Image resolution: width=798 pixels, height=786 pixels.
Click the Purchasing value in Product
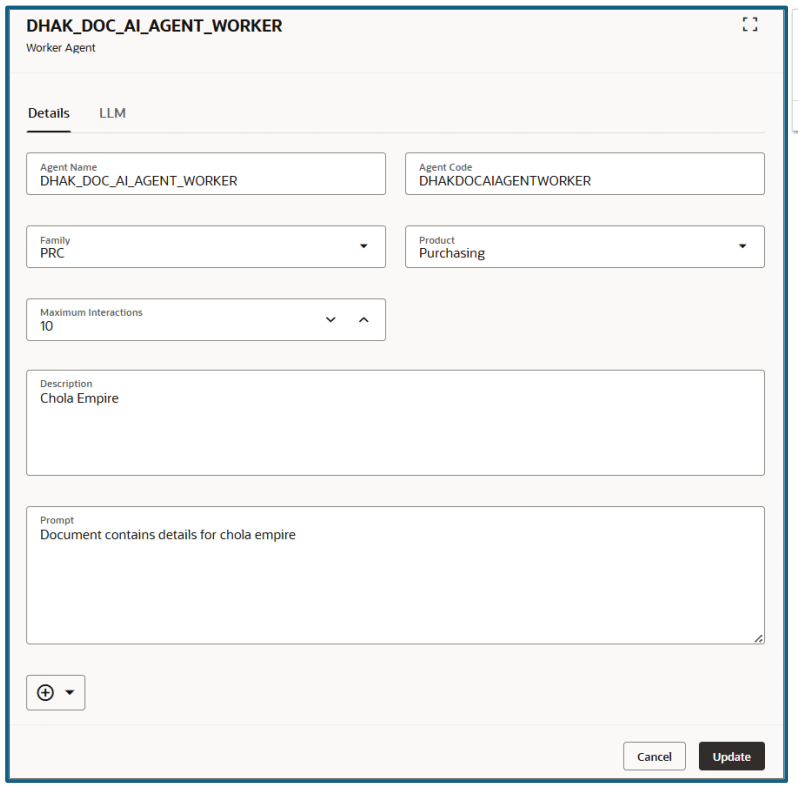pos(452,253)
